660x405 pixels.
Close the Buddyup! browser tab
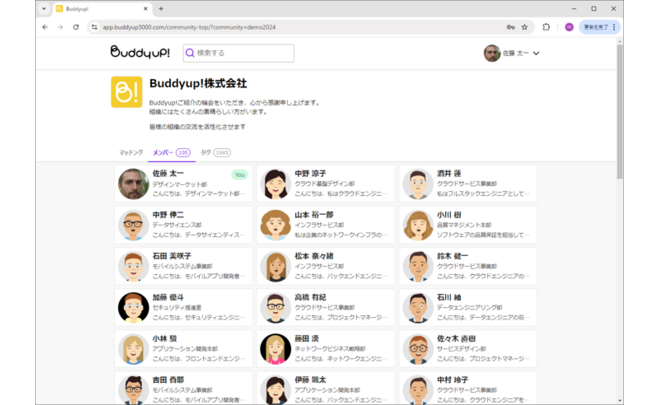tap(146, 8)
